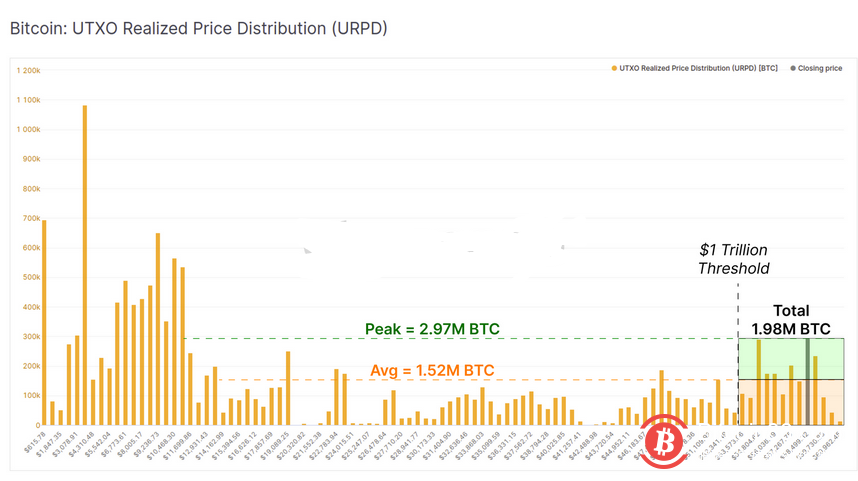Click the dark gray closing price bar
858x481 pixels.
807,382
